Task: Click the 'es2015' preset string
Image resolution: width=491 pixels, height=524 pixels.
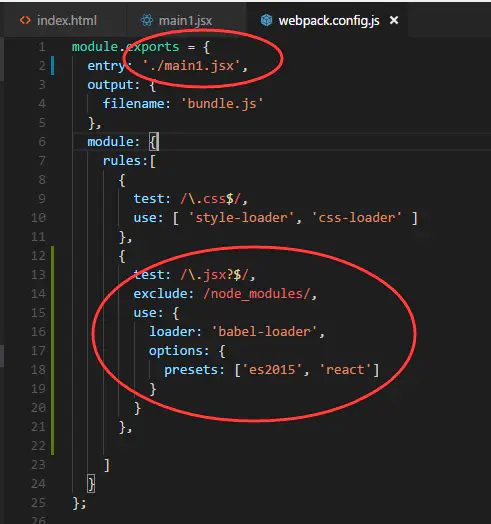Action: tap(272, 370)
